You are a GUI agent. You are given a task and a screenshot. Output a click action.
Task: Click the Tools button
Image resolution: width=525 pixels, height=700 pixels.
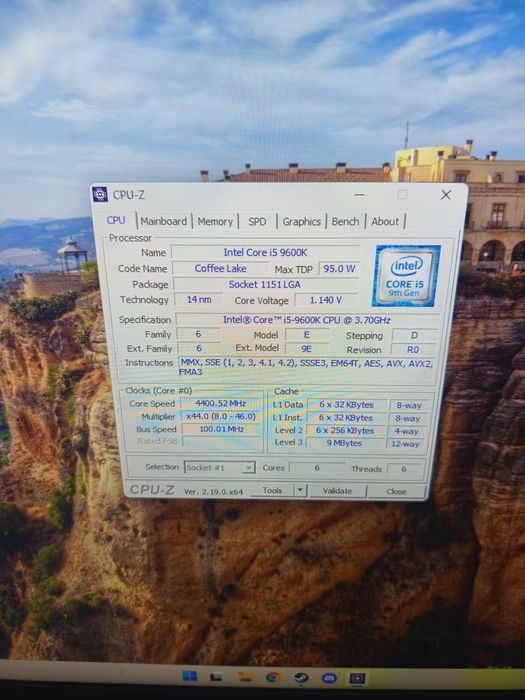(272, 490)
